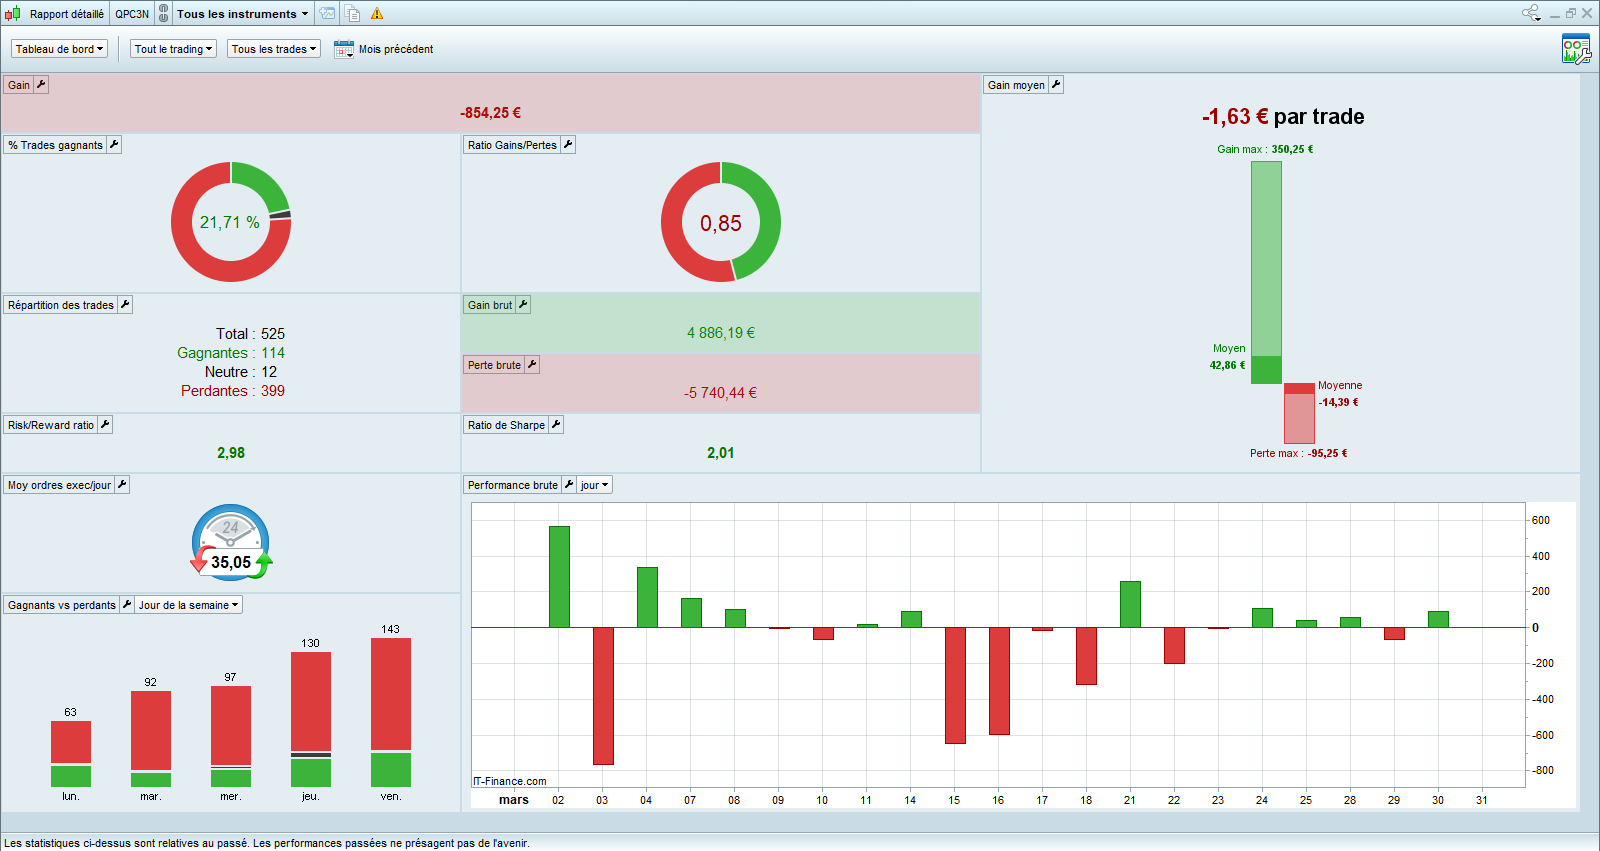Click the Neutre : 12 line
This screenshot has height=851, width=1600.
click(241, 372)
